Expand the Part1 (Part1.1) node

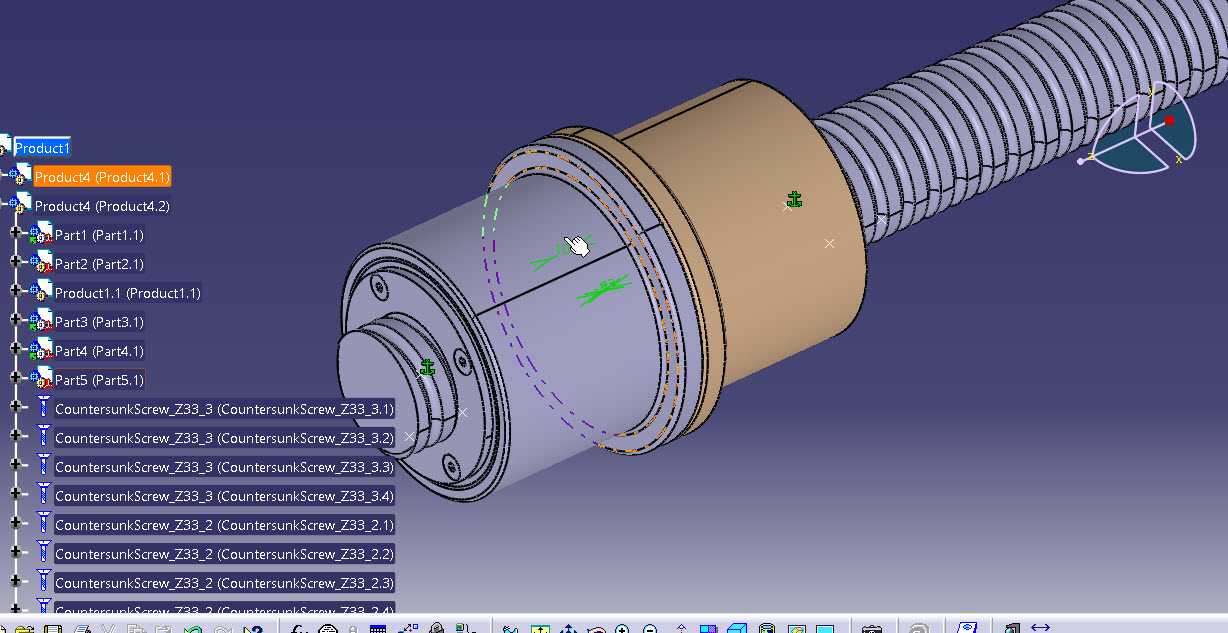click(x=15, y=233)
